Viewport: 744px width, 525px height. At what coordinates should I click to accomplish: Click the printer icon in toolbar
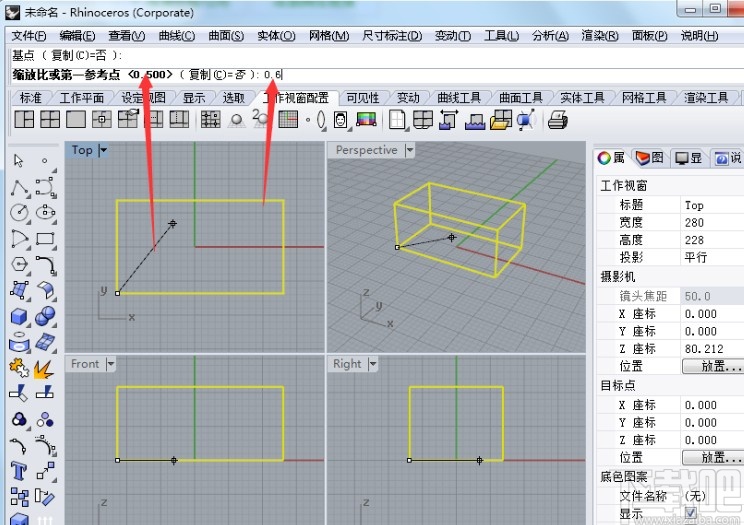pyautogui.click(x=558, y=120)
